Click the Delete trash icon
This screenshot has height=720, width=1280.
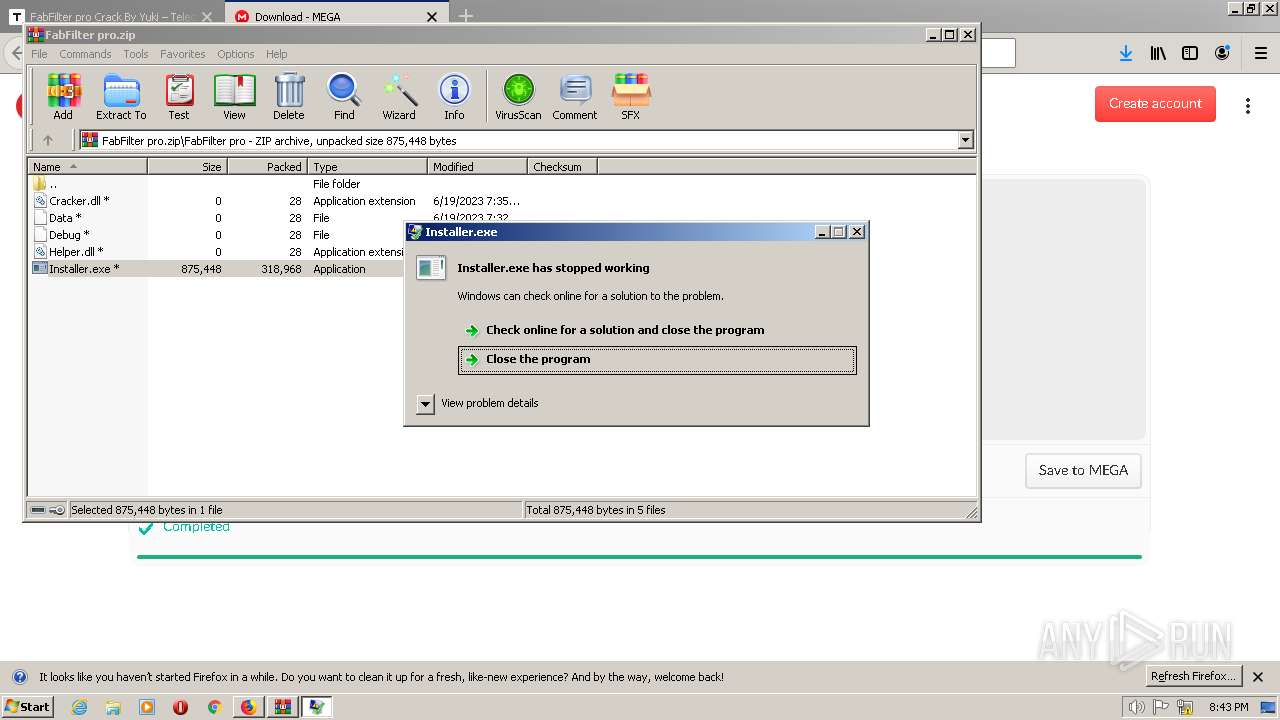tap(289, 97)
